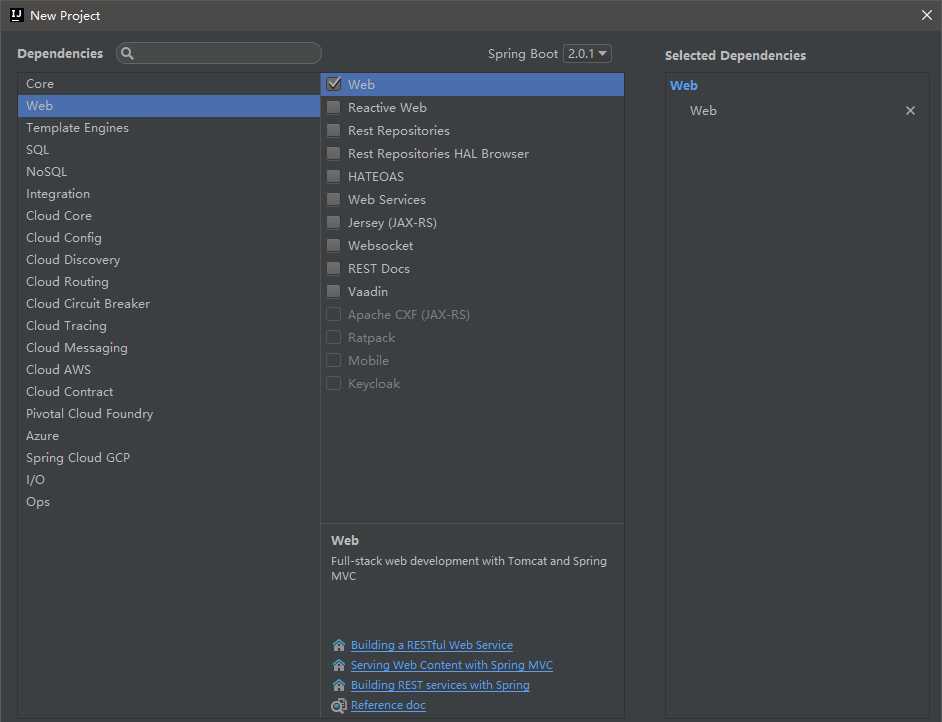This screenshot has width=942, height=722.
Task: Open Serving Web Content with Spring MVC link
Action: pyautogui.click(x=452, y=665)
